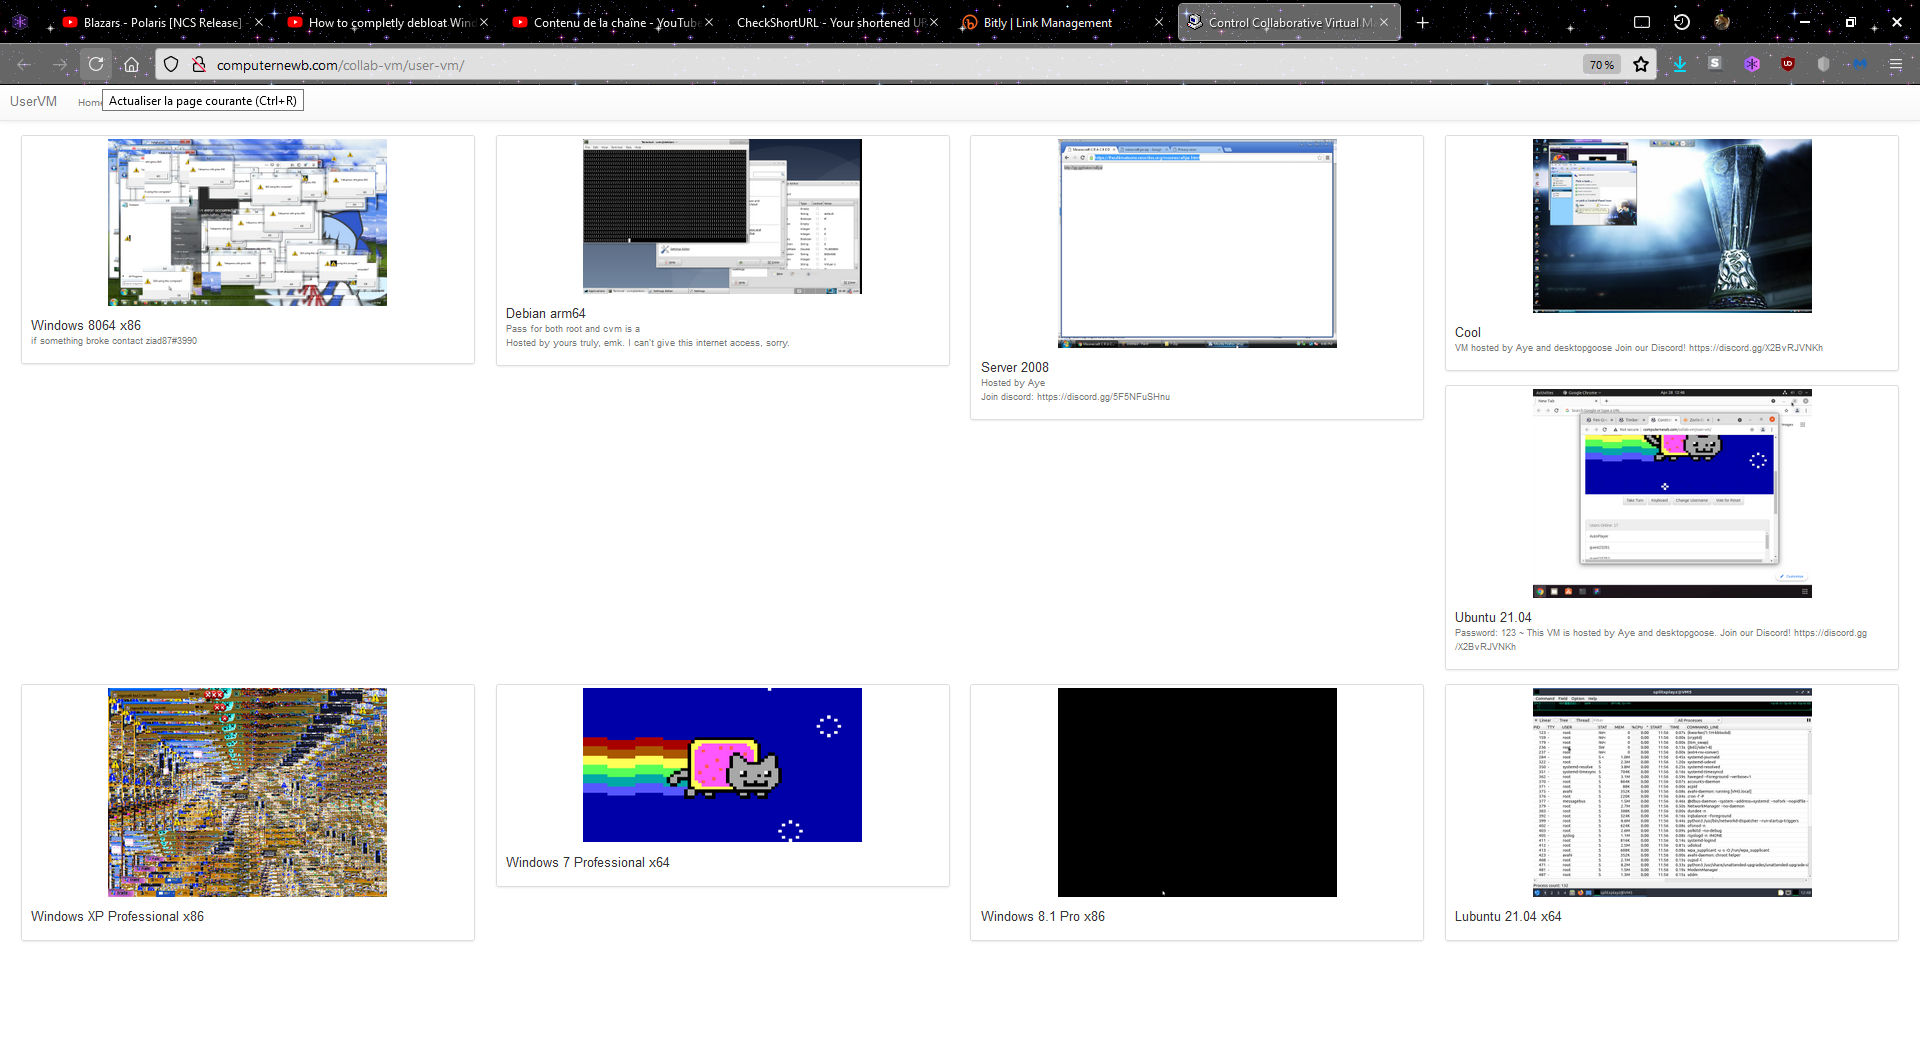Switch to Blazars Polaris YouTube tab
This screenshot has height=1040, width=1920.
162,22
